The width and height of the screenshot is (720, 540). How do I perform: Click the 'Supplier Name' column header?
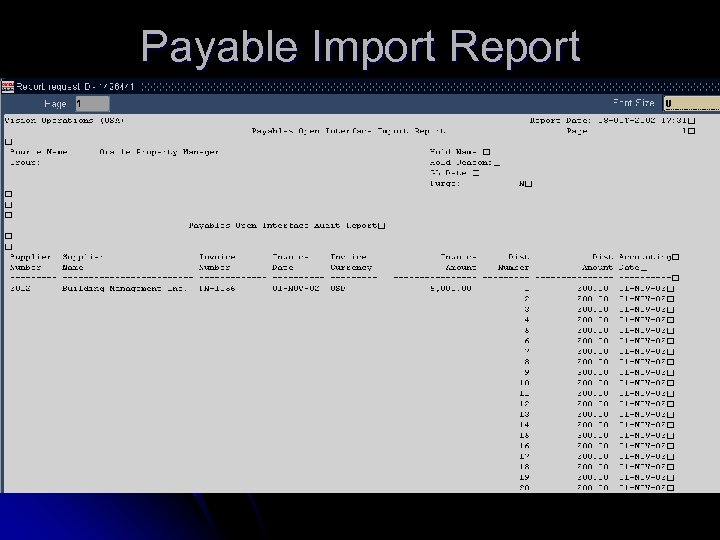coord(83,262)
